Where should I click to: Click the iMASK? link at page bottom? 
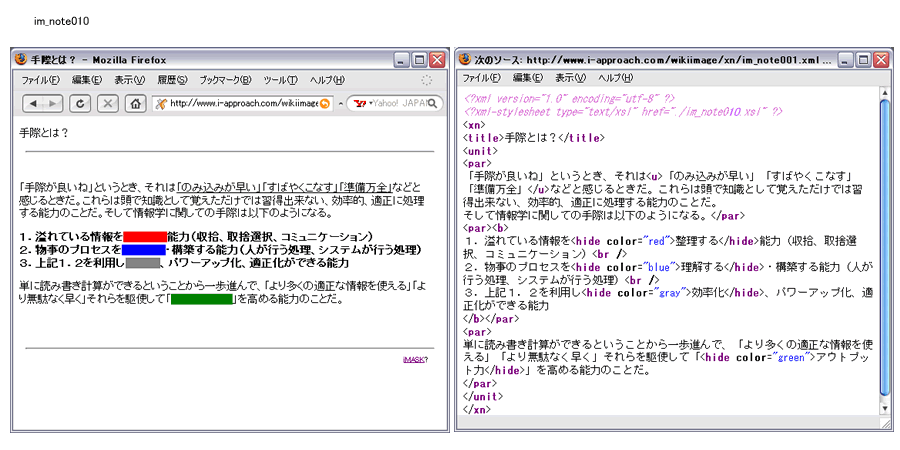tap(415, 359)
